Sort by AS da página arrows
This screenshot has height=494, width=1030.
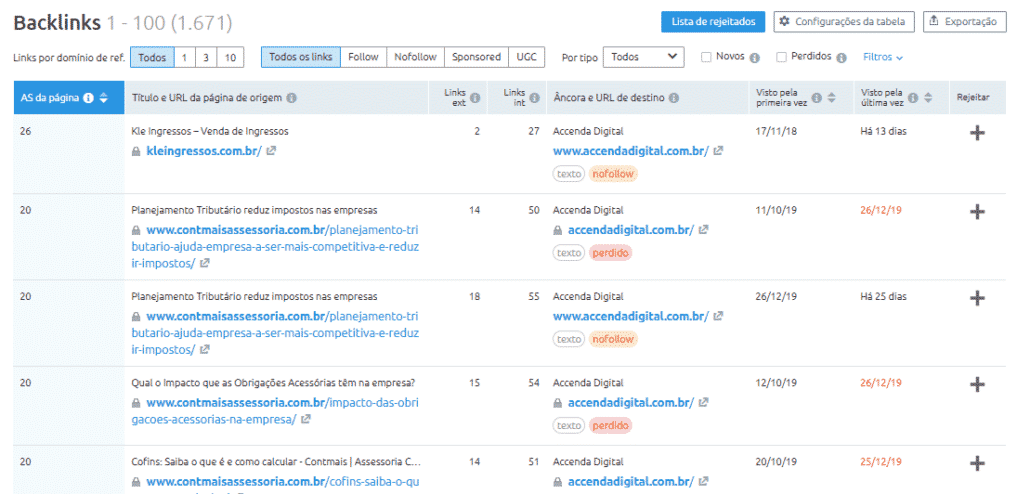[x=103, y=98]
